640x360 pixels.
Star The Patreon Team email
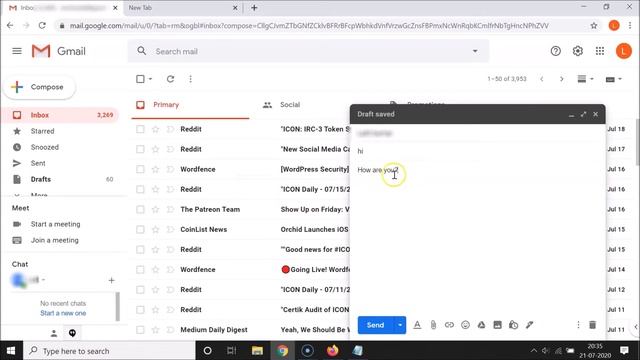click(156, 209)
